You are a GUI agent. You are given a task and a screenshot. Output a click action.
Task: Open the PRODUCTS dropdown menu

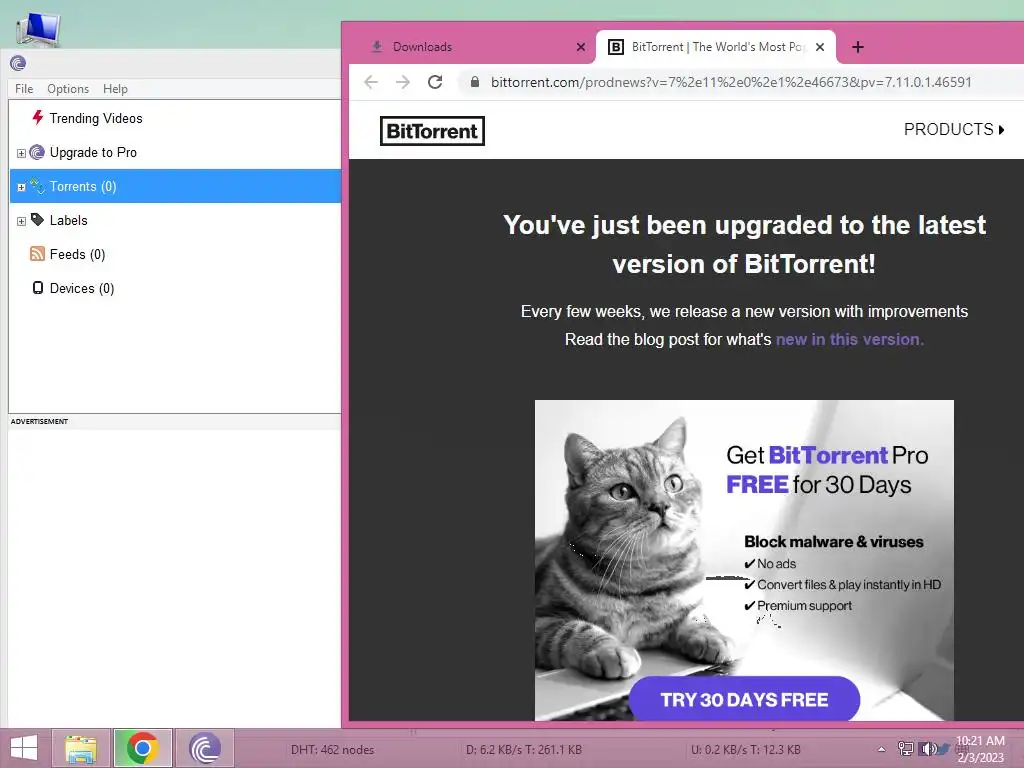point(954,129)
